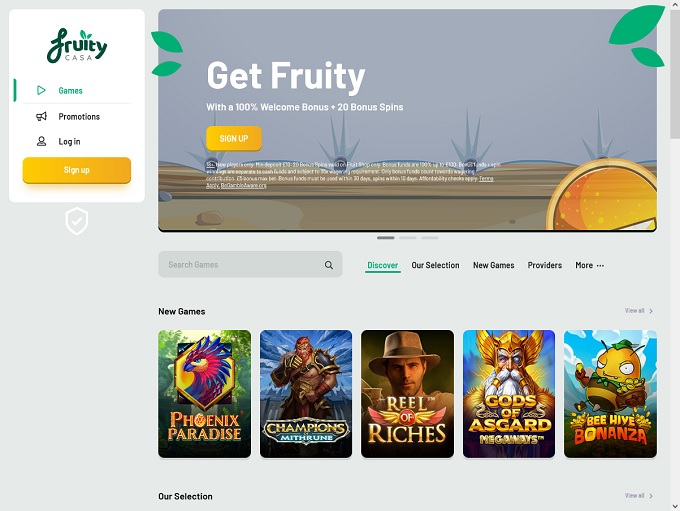The image size is (680, 511).
Task: Switch to third banner slide indicator
Action: coord(430,238)
